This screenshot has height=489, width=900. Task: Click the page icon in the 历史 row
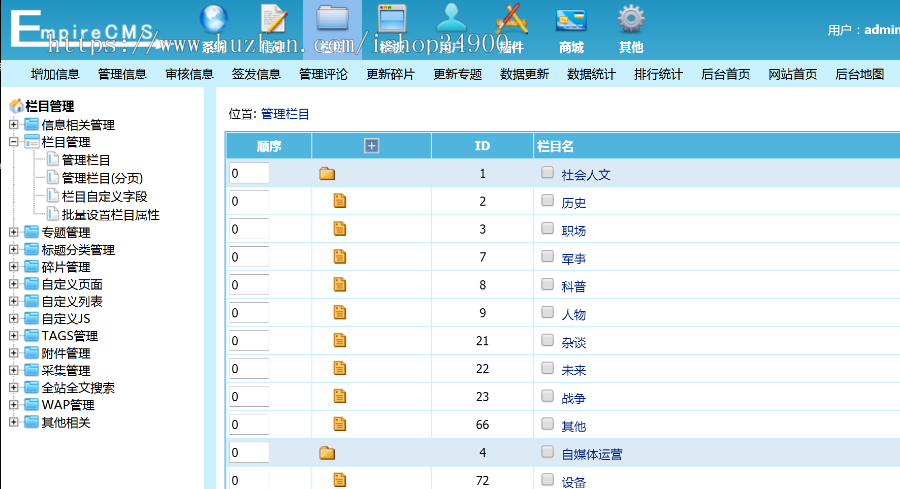tap(340, 201)
